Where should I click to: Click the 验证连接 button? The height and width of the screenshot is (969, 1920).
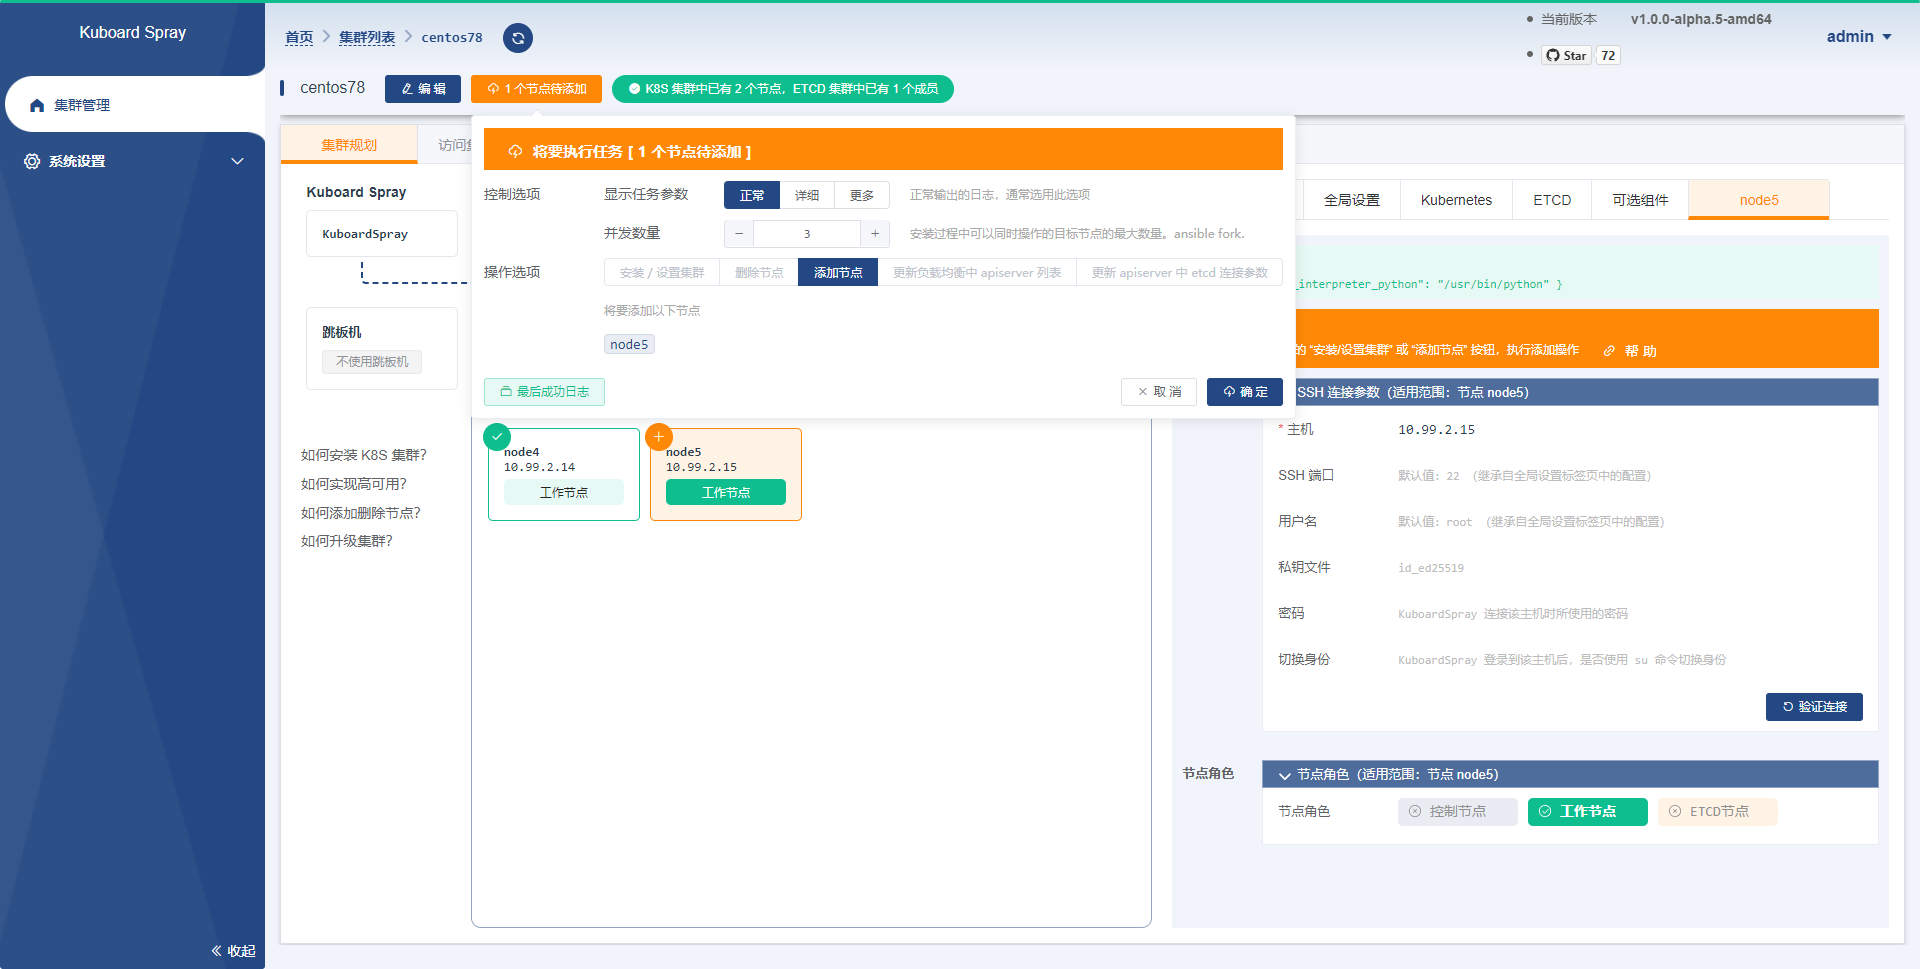coord(1814,707)
